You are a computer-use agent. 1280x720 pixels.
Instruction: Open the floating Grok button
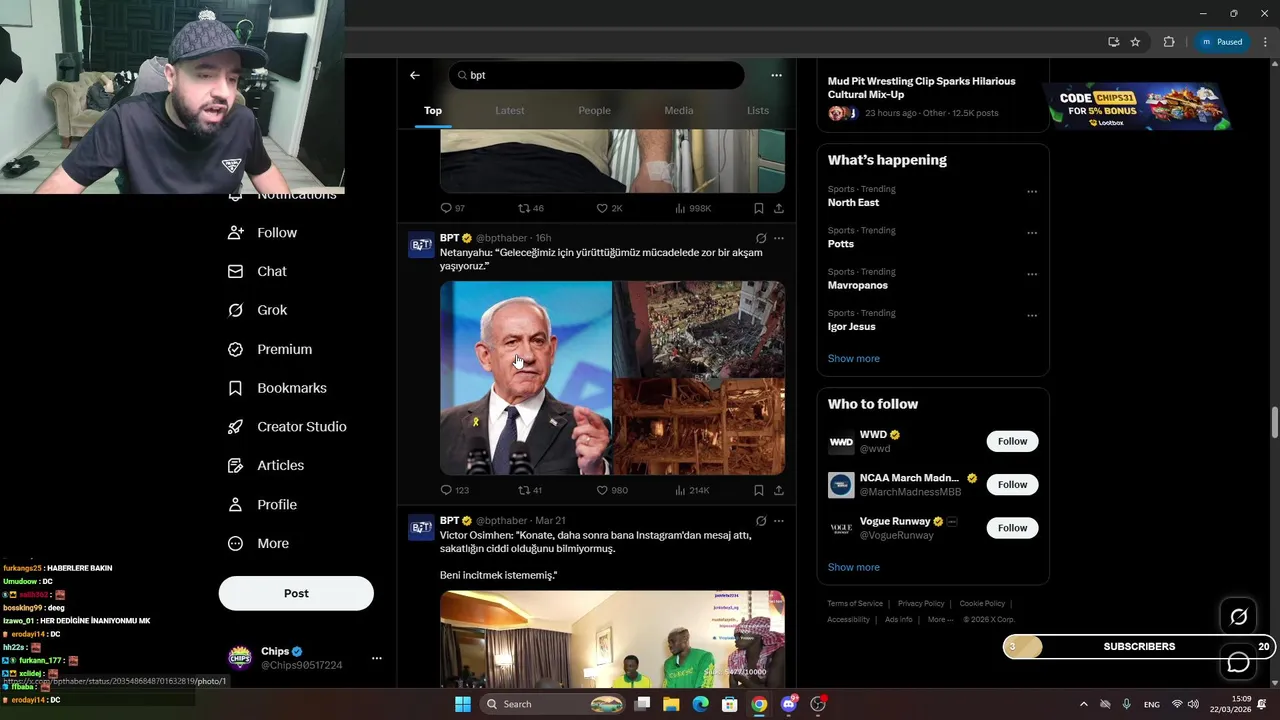coord(1238,617)
